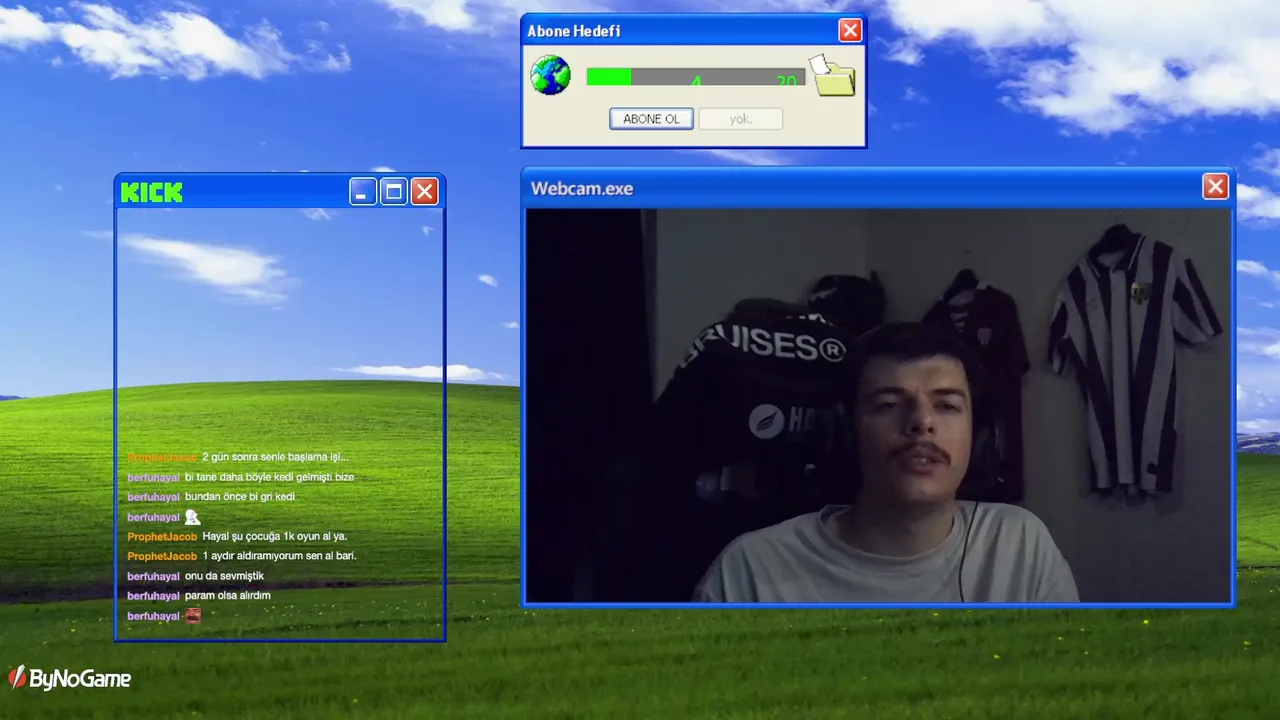The image size is (1280, 720).
Task: Click message "1 aydır aldıramıyorum sen al bari."
Action: tap(280, 556)
